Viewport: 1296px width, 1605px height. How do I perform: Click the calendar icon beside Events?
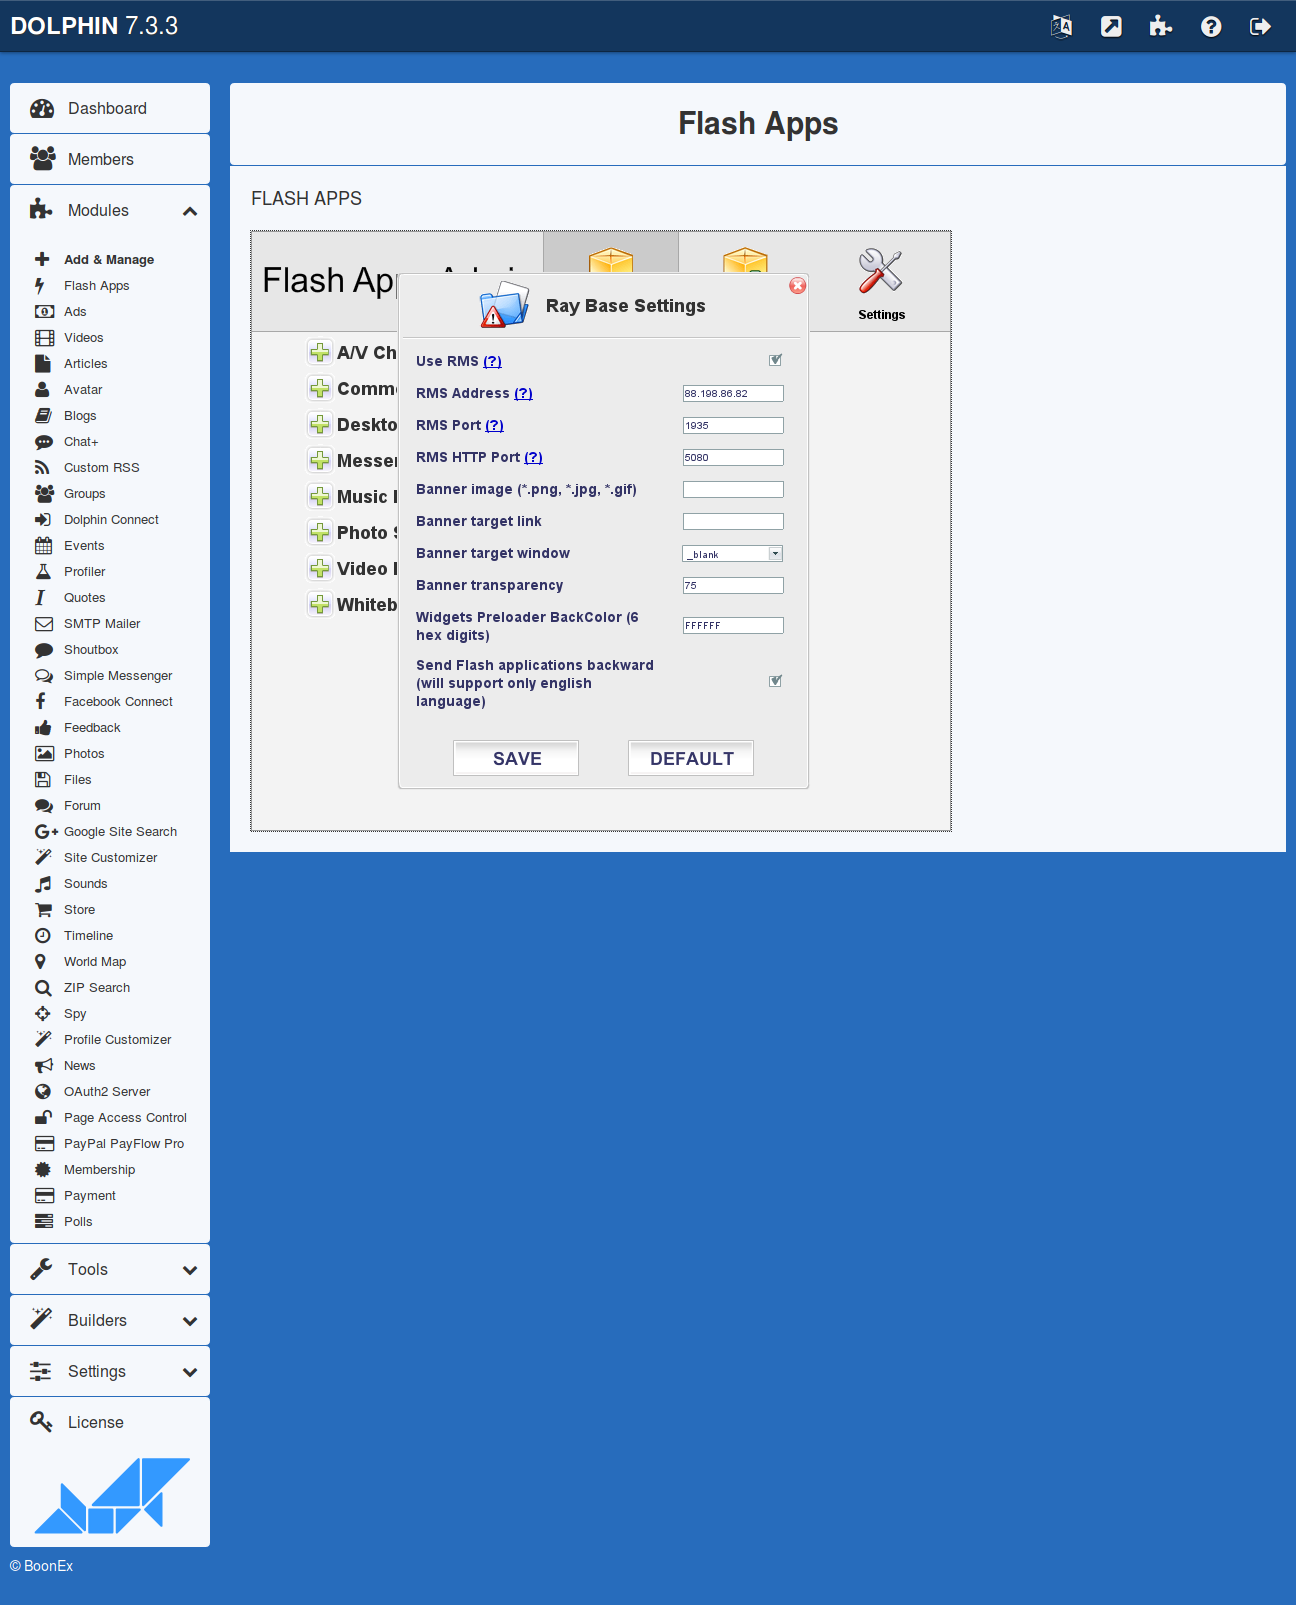[x=43, y=546]
